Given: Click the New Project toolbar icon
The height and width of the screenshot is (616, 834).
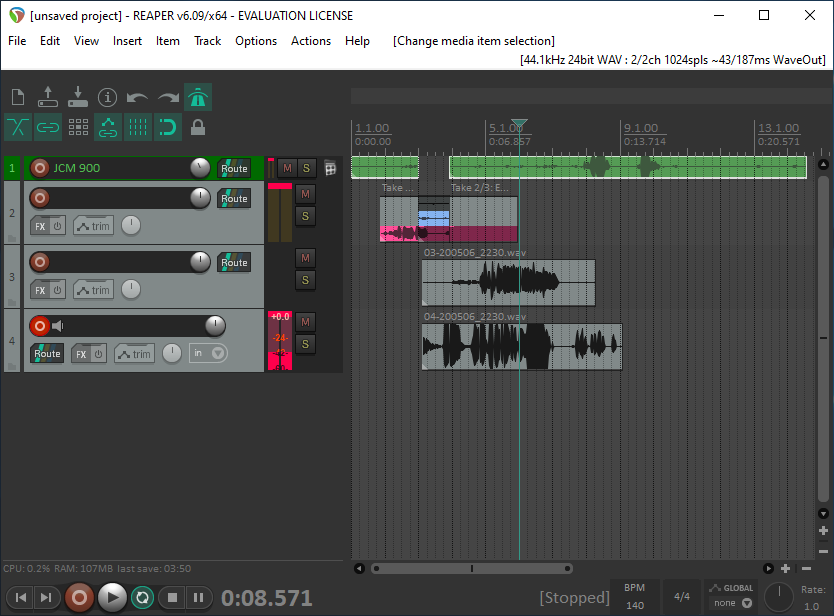Looking at the screenshot, I should pos(18,97).
